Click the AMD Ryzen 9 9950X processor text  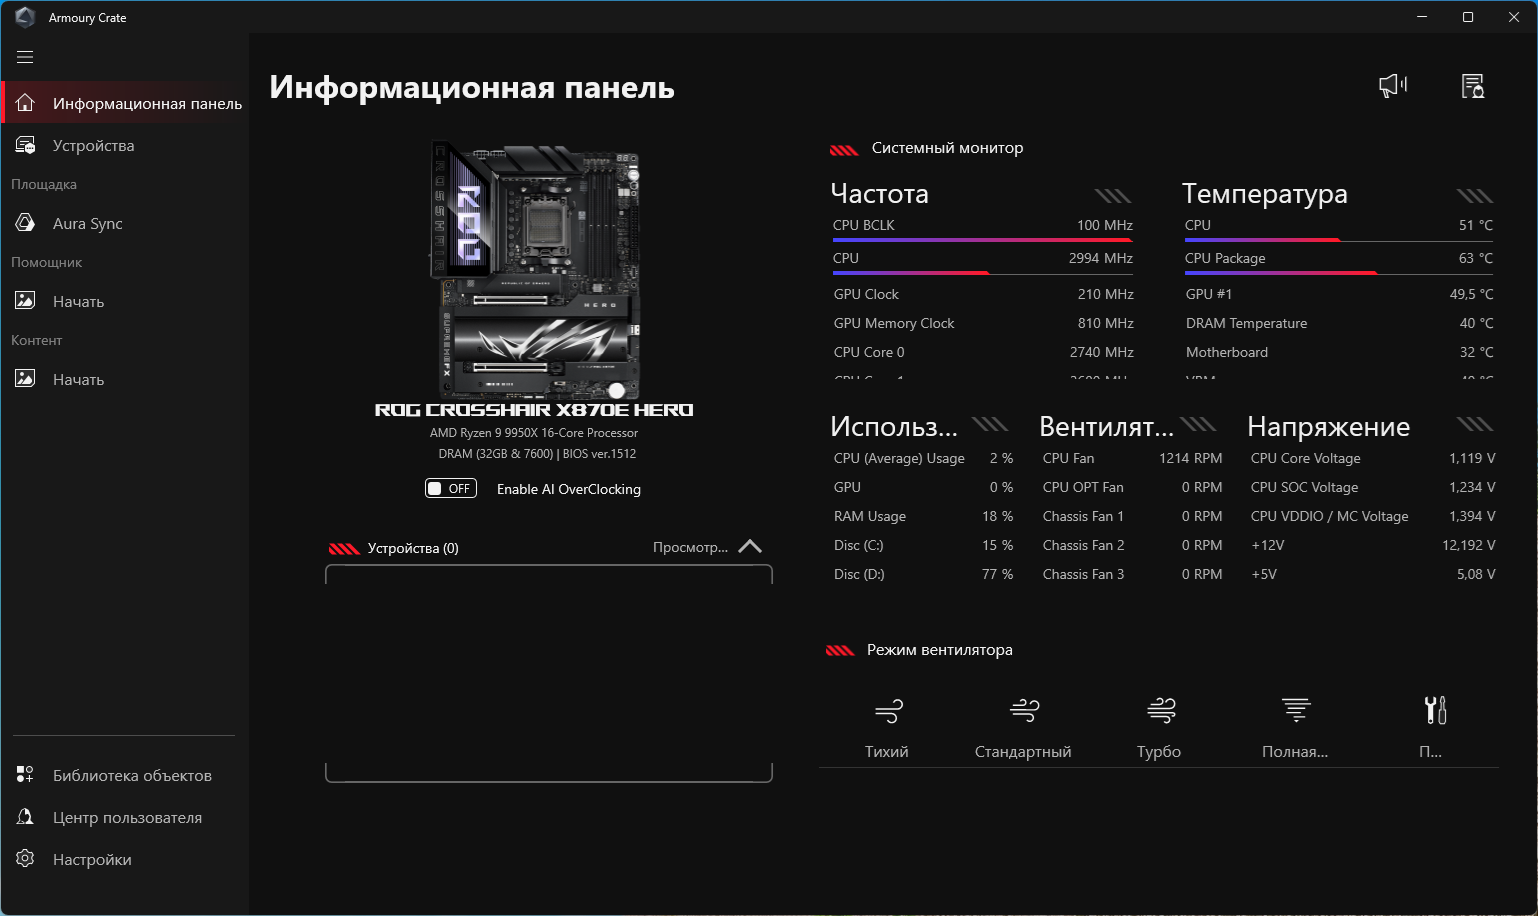click(534, 433)
